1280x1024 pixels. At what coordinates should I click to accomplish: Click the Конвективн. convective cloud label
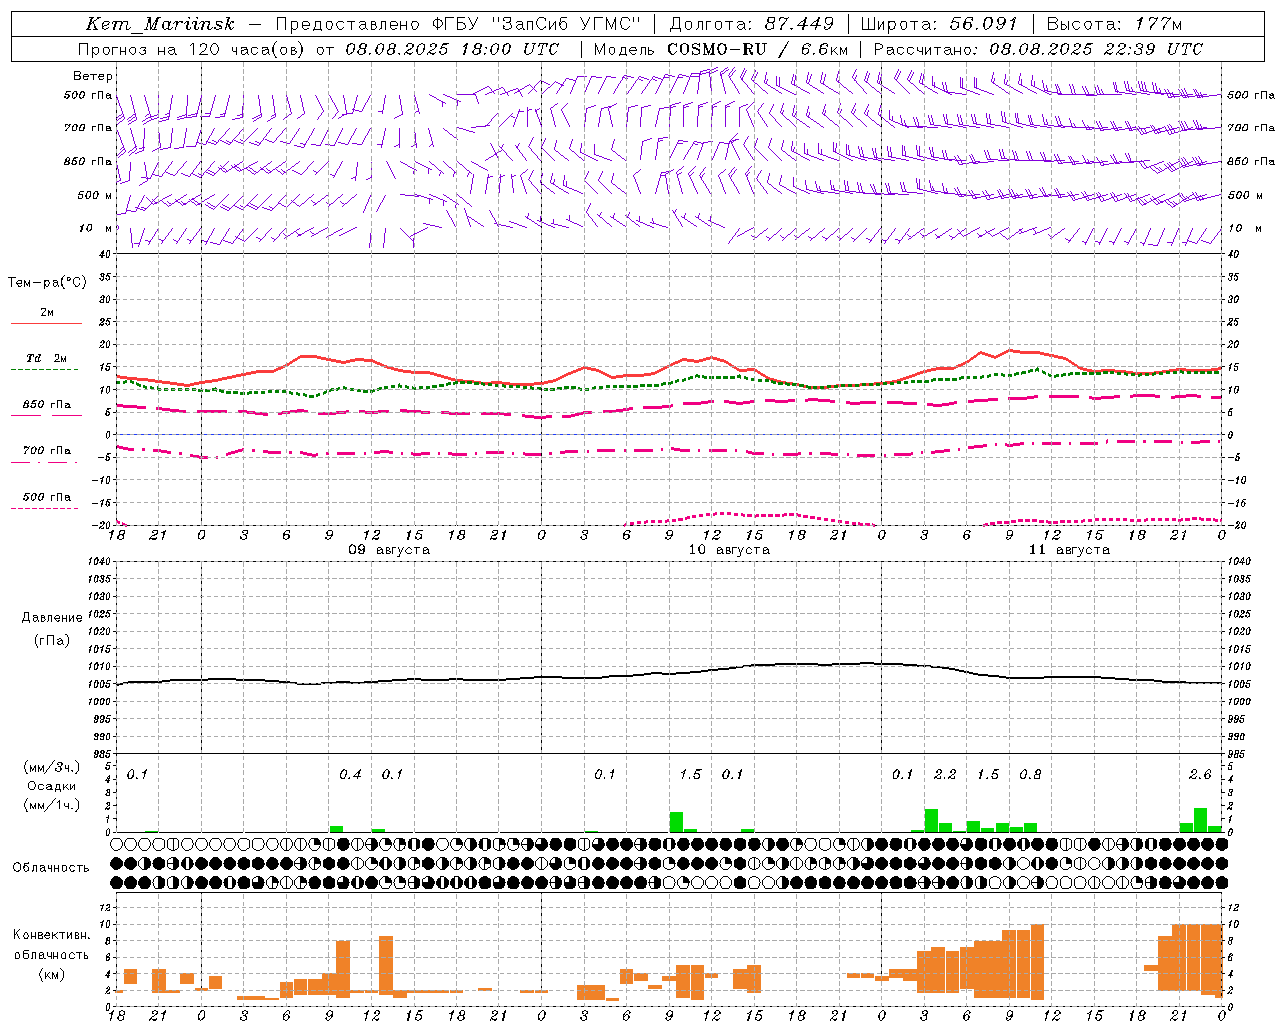tap(51, 935)
